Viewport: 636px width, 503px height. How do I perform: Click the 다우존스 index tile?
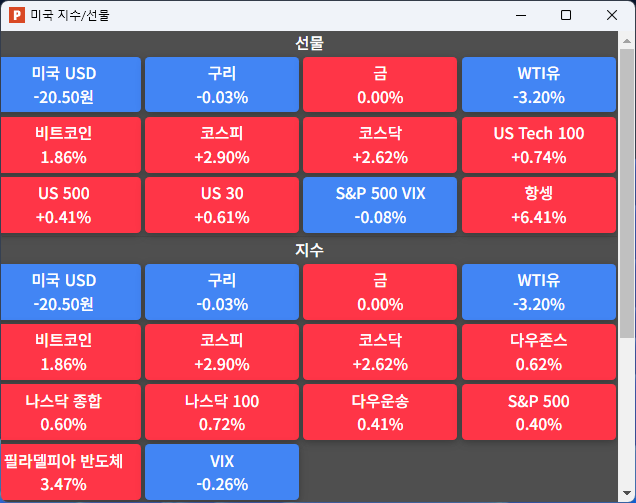538,352
